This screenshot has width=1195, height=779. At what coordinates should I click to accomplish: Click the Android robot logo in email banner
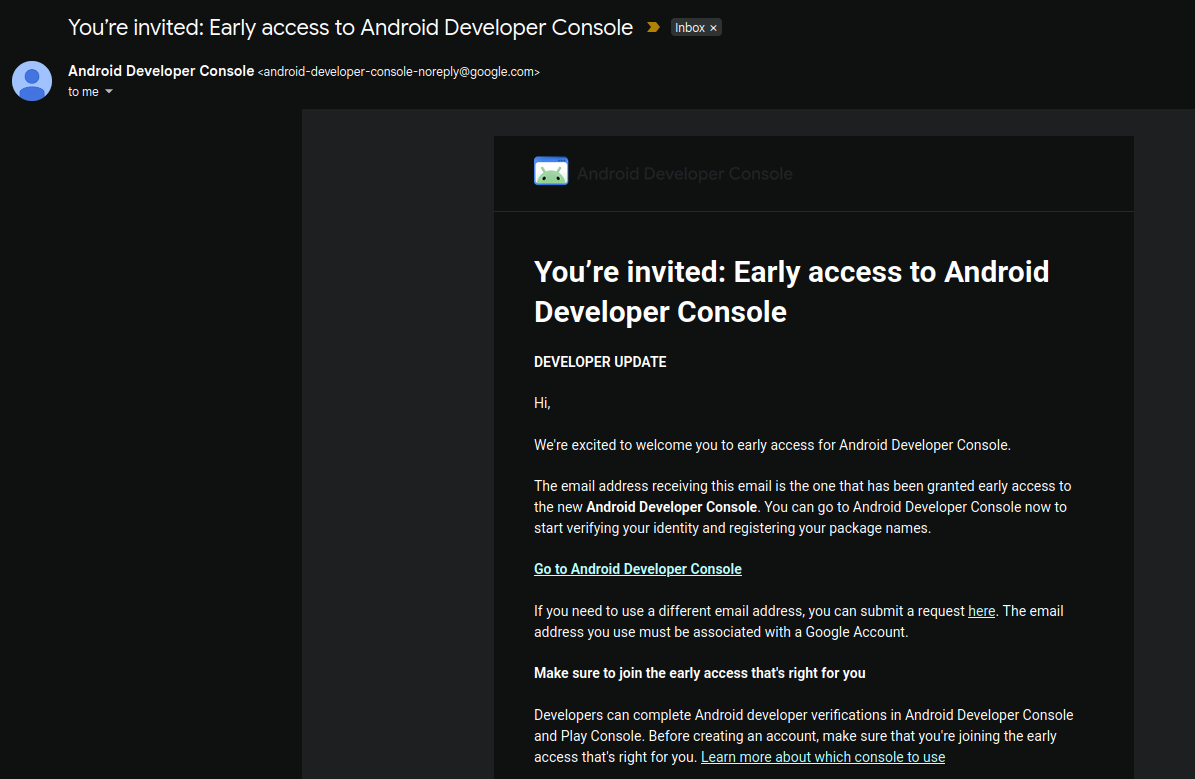point(551,172)
